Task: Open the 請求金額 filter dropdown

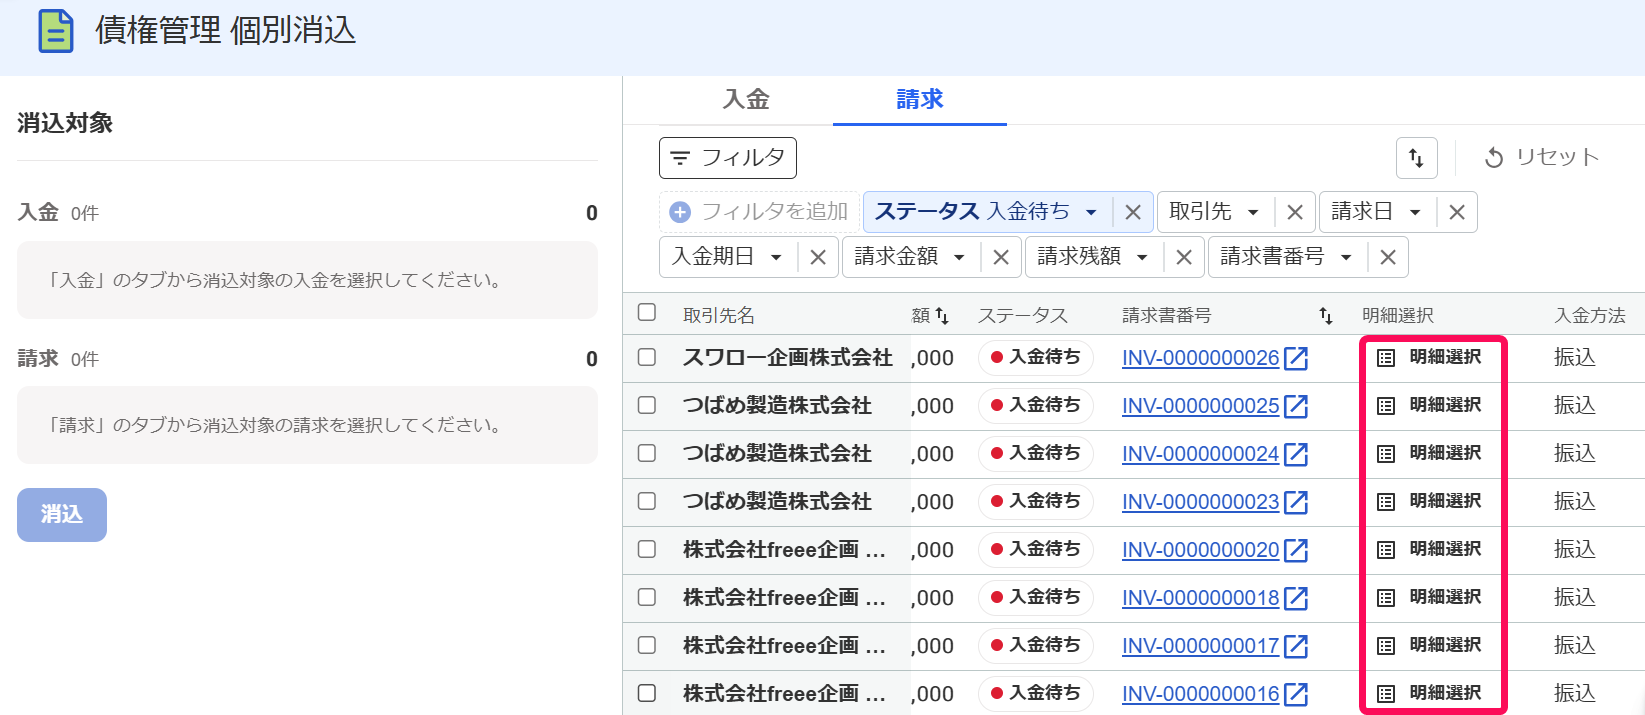Action: (x=910, y=257)
